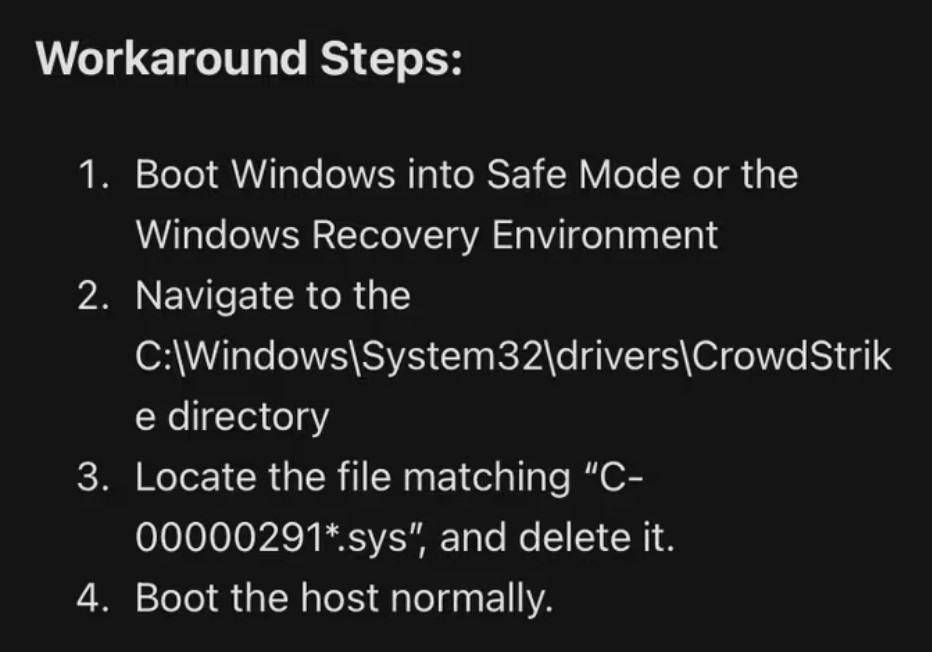Select the step number 2 marker

point(93,295)
